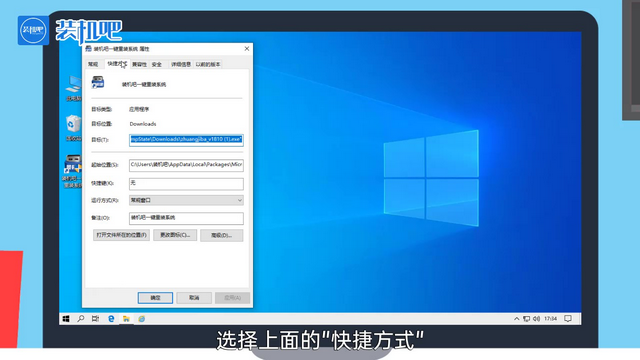The width and height of the screenshot is (640, 360).
Task: Expand the 运行方式 dropdown
Action: pyautogui.click(x=186, y=200)
